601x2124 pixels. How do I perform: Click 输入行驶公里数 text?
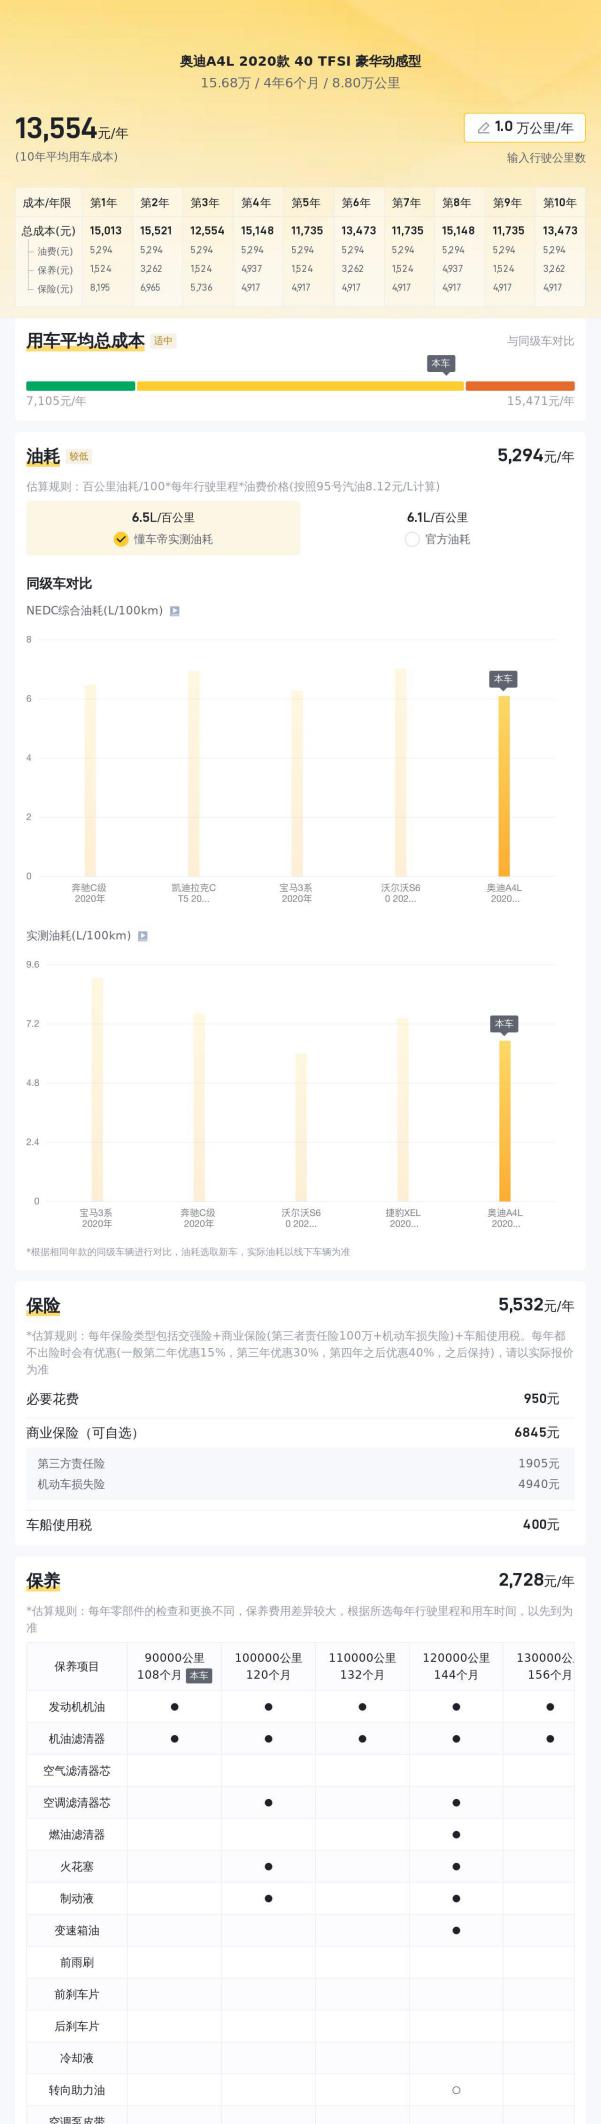click(546, 158)
